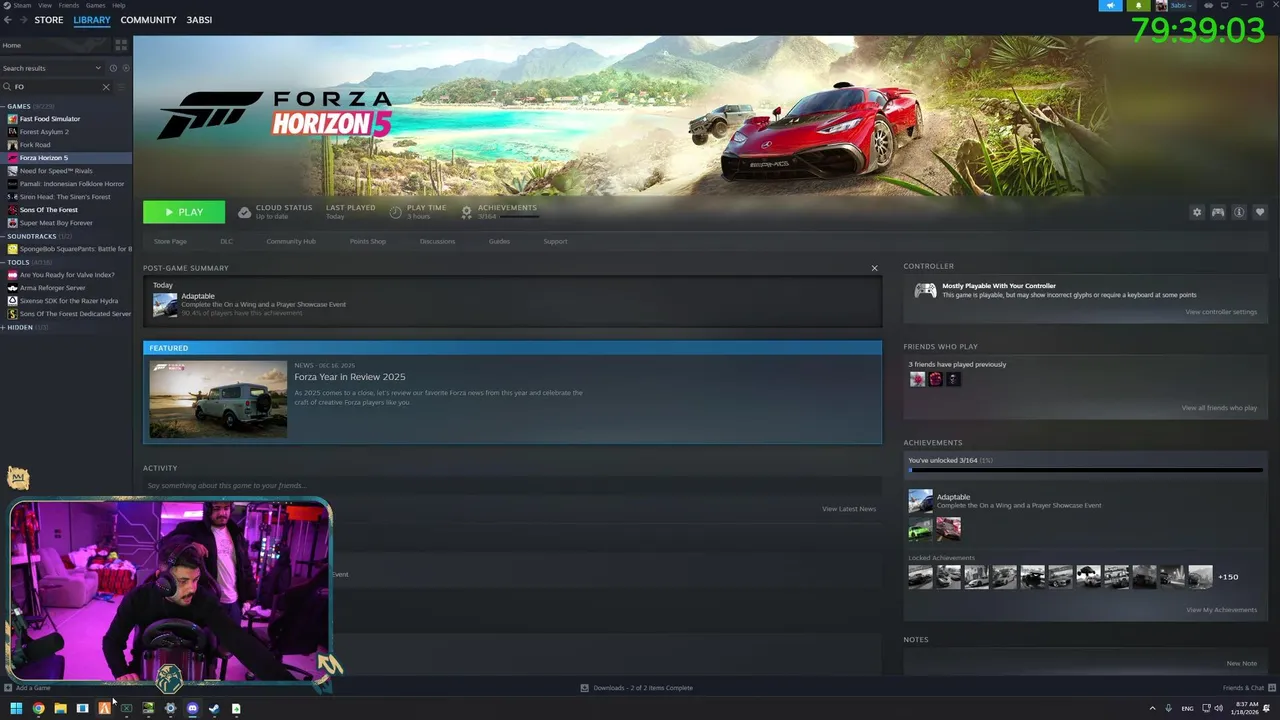Click the Adaptable achievement icon in Achievements panel

click(x=920, y=501)
